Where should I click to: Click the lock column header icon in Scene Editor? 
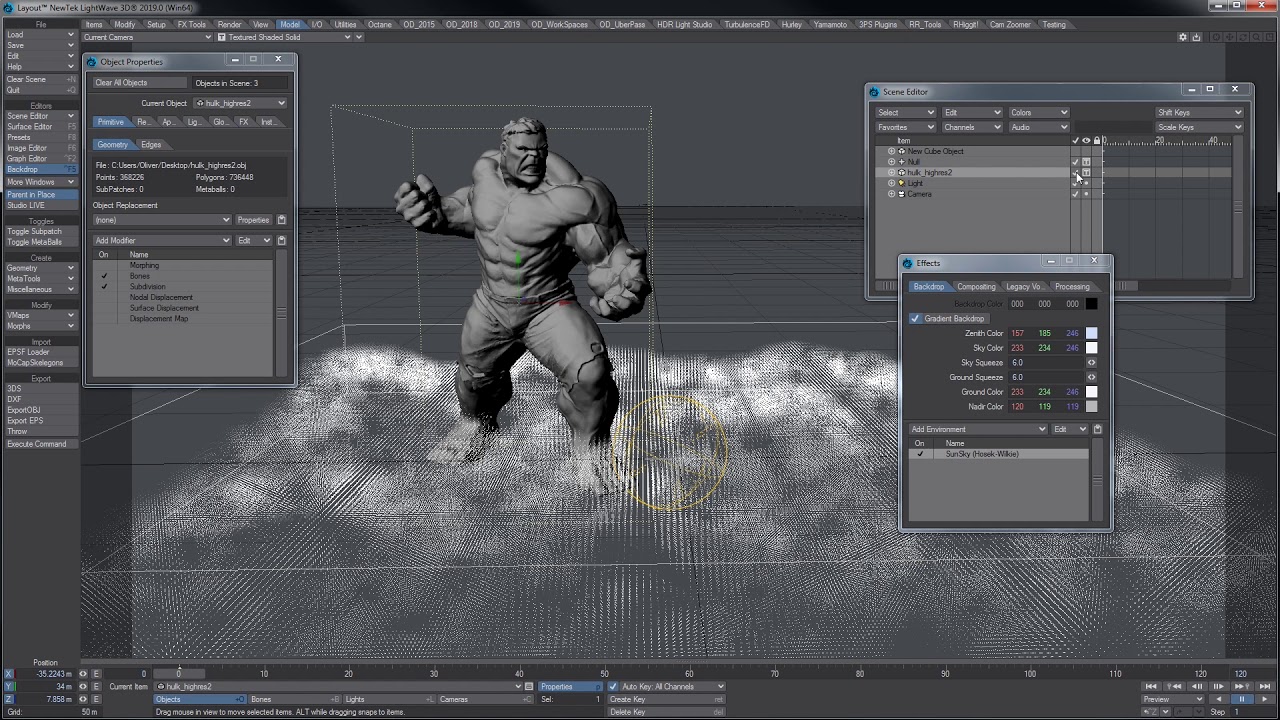click(x=1096, y=141)
